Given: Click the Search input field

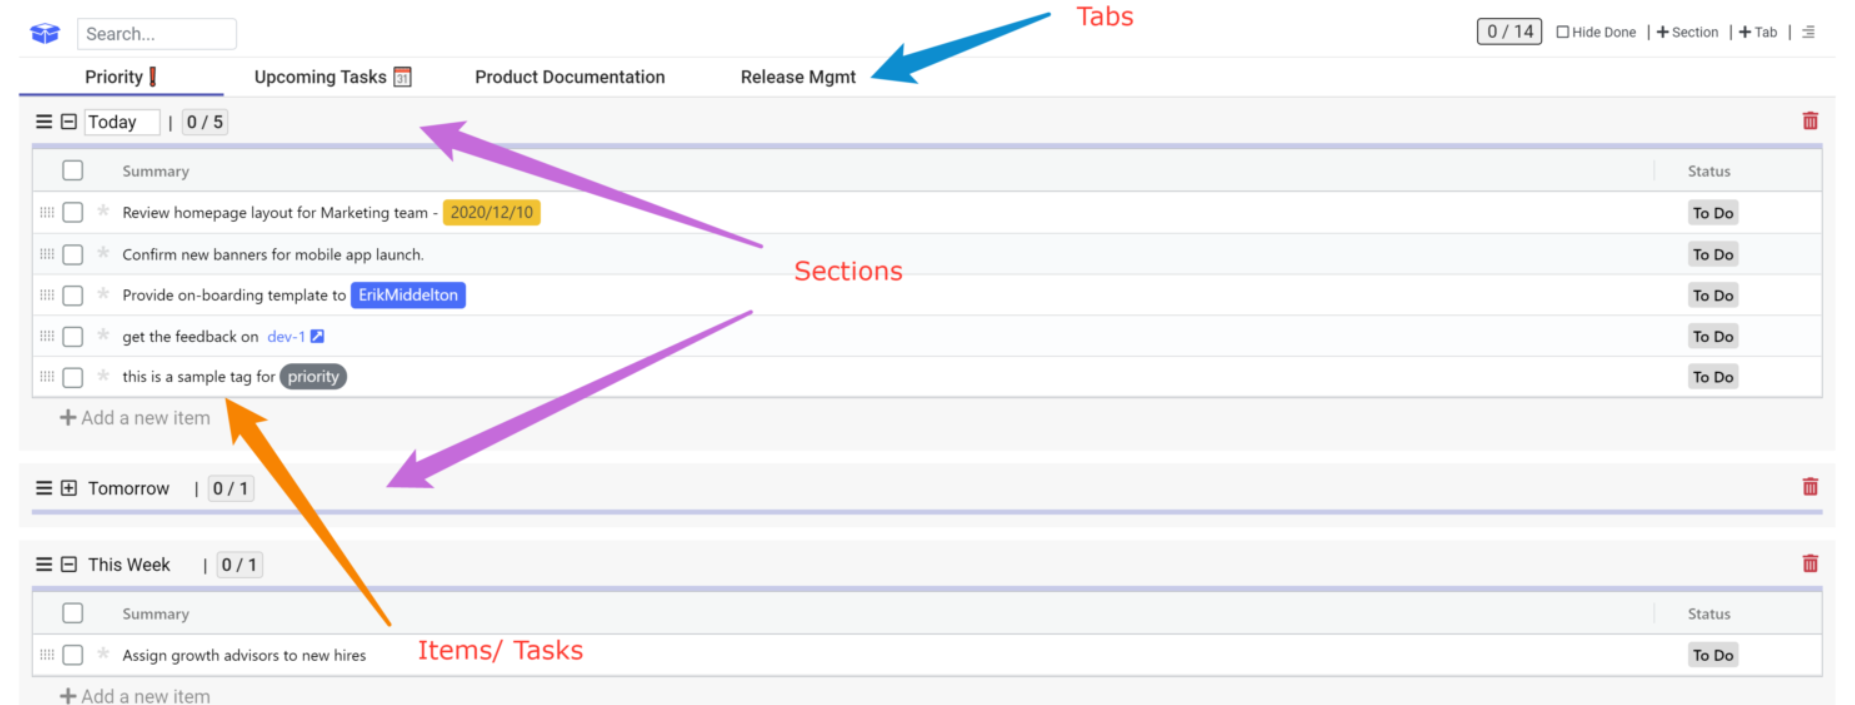Looking at the screenshot, I should tap(157, 34).
